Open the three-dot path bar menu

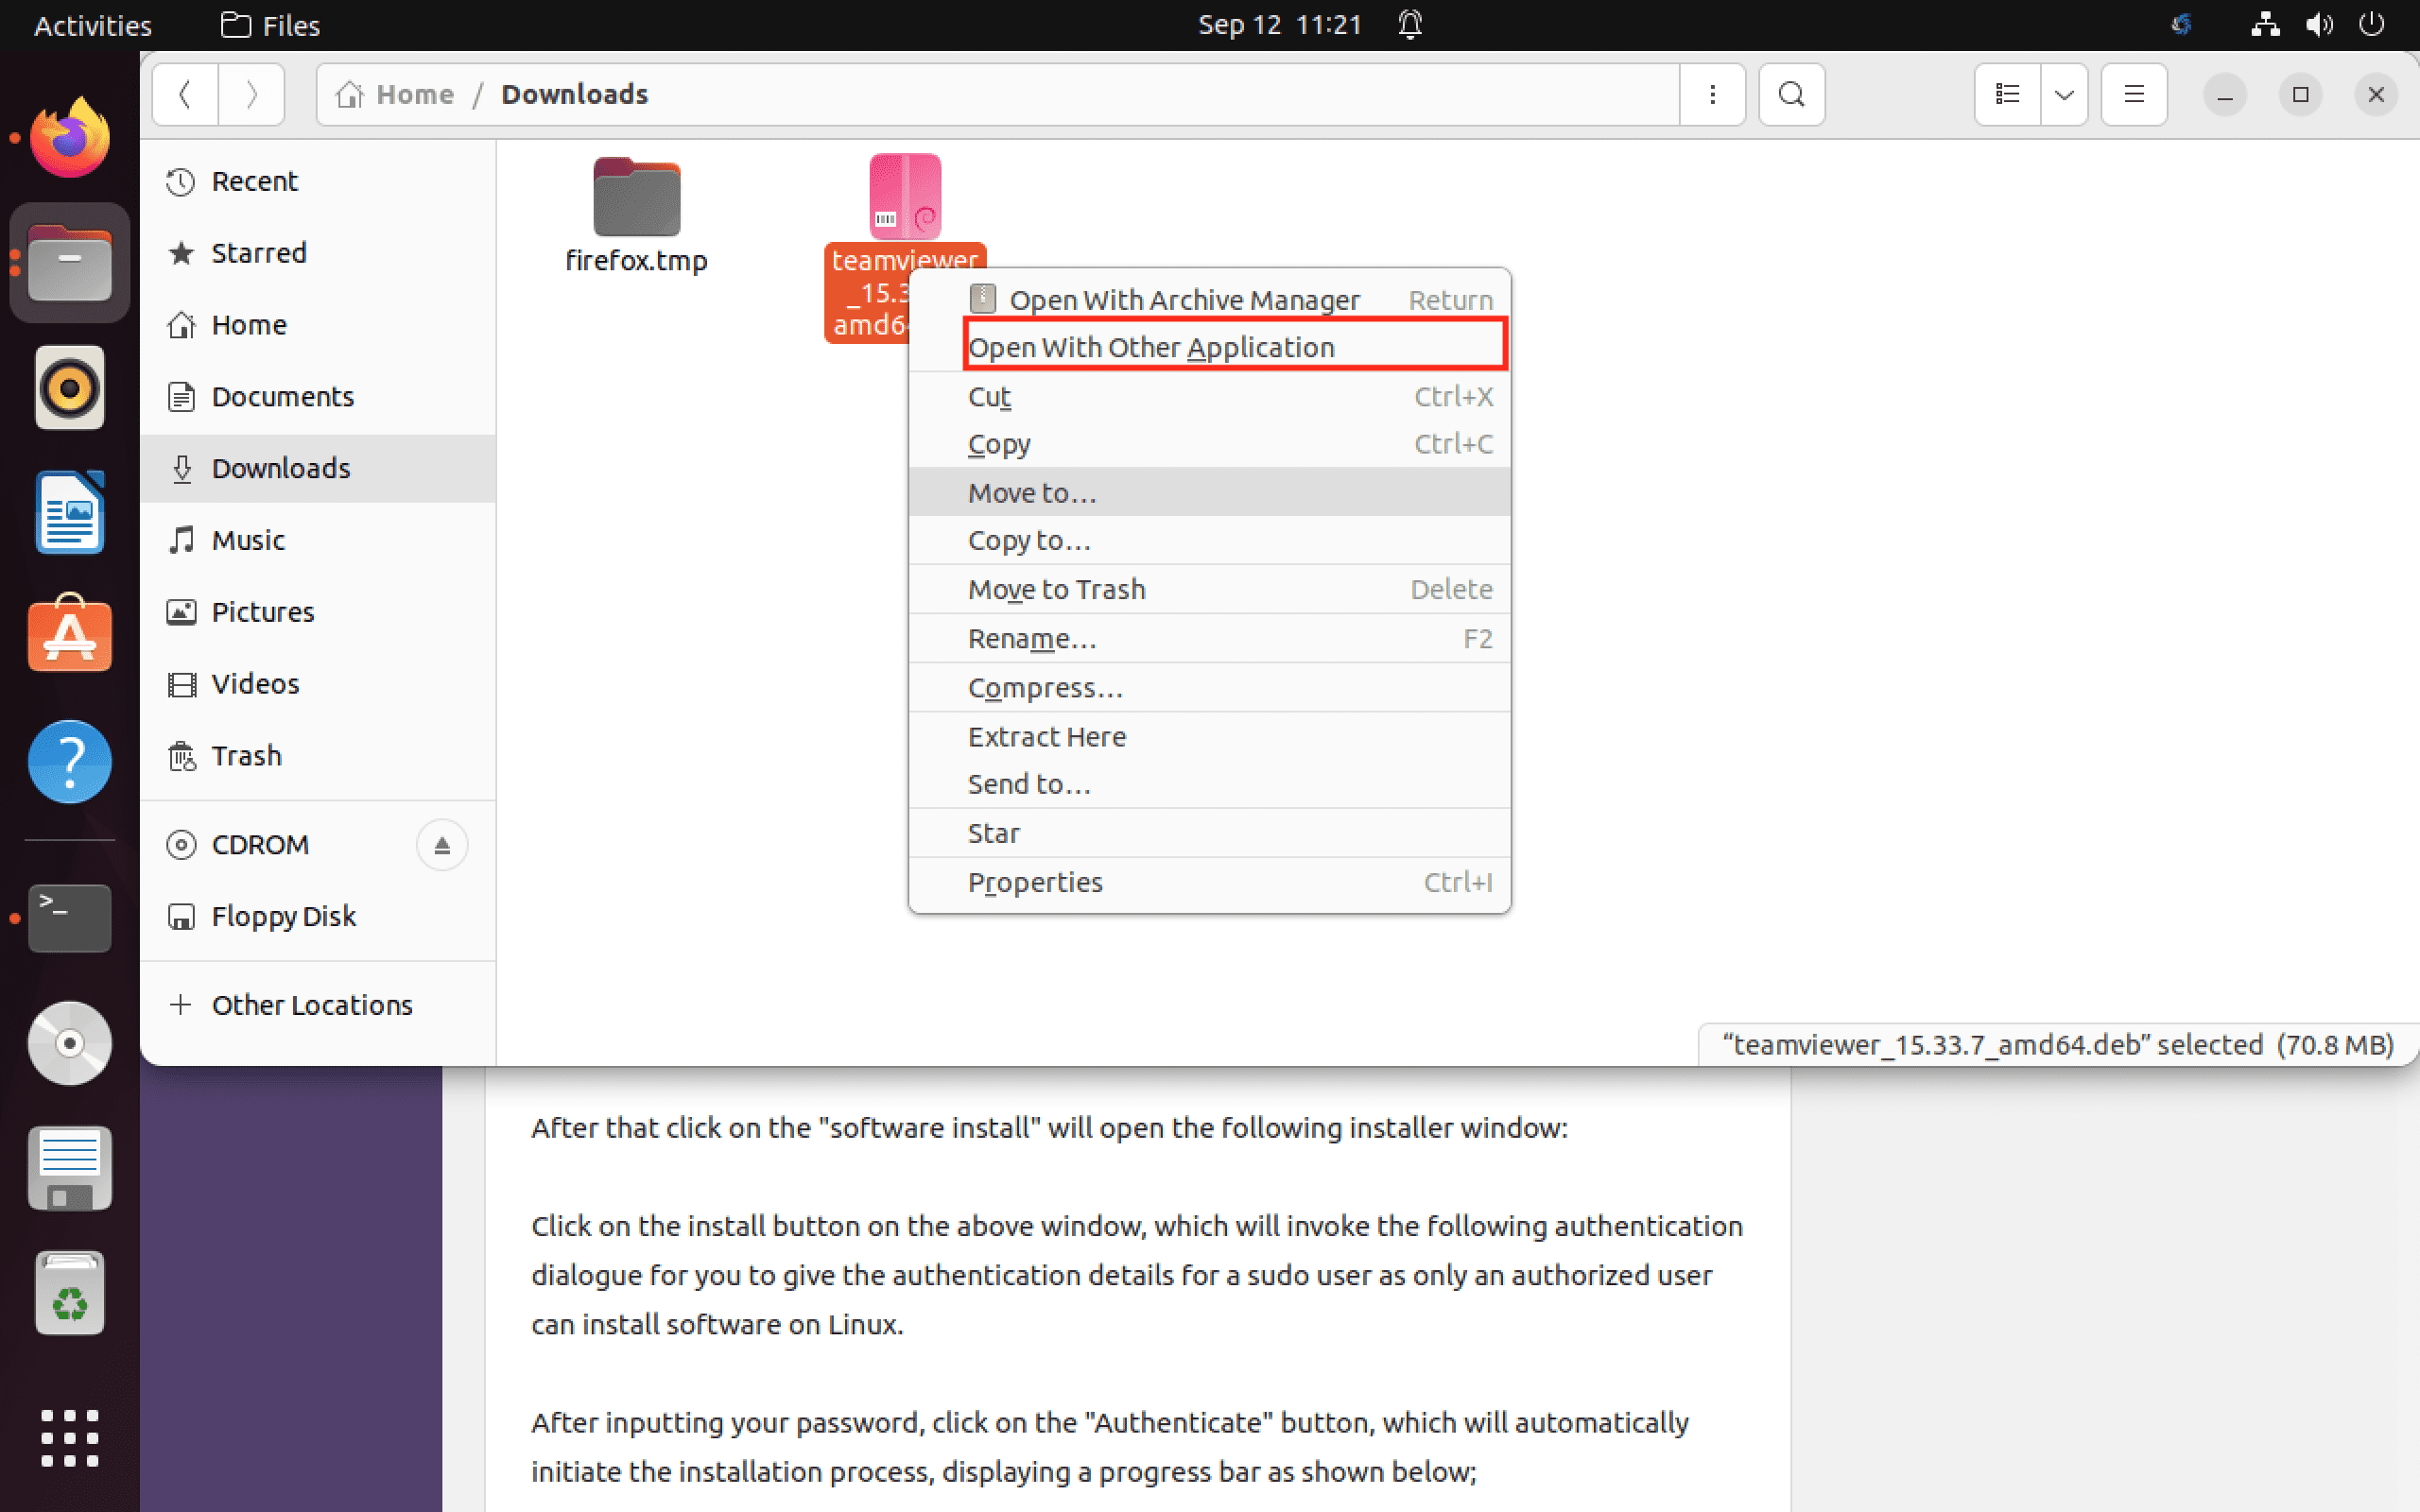[1713, 94]
